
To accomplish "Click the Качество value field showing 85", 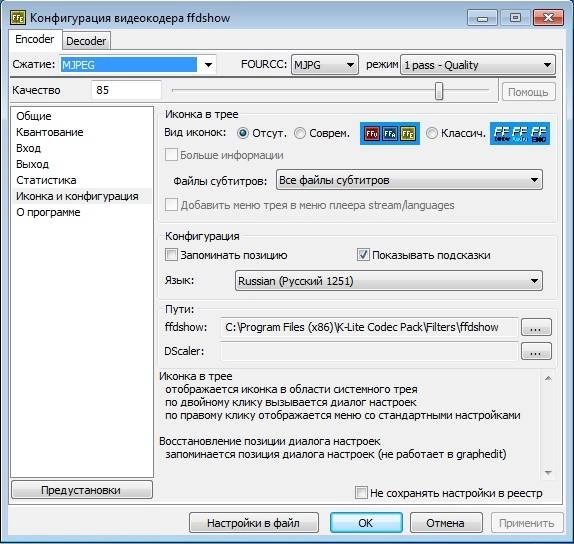I will 126,90.
